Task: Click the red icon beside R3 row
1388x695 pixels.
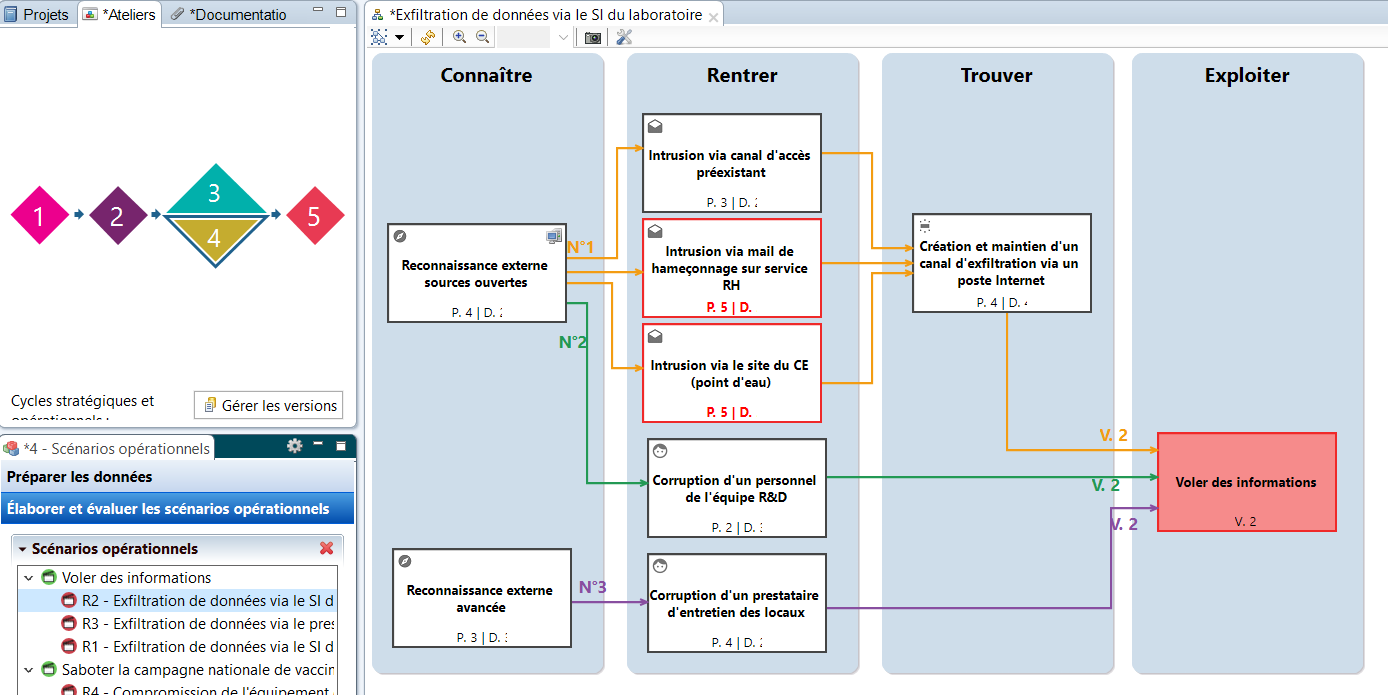Action: [x=69, y=624]
